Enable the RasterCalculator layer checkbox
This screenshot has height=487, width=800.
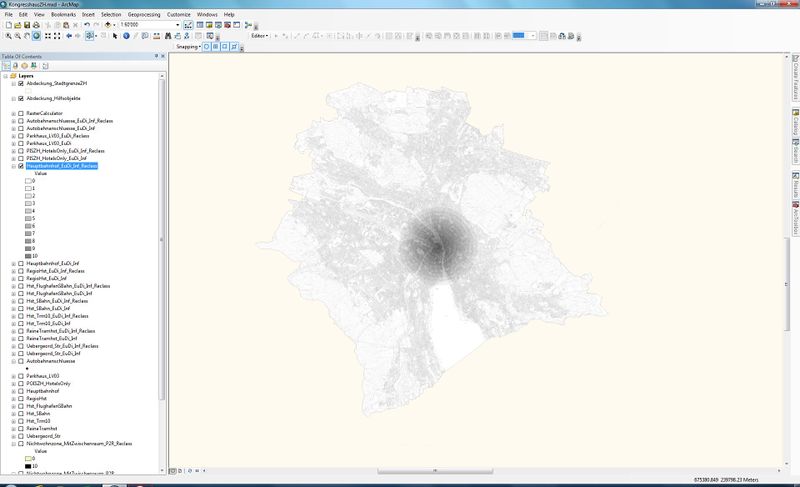[x=21, y=113]
